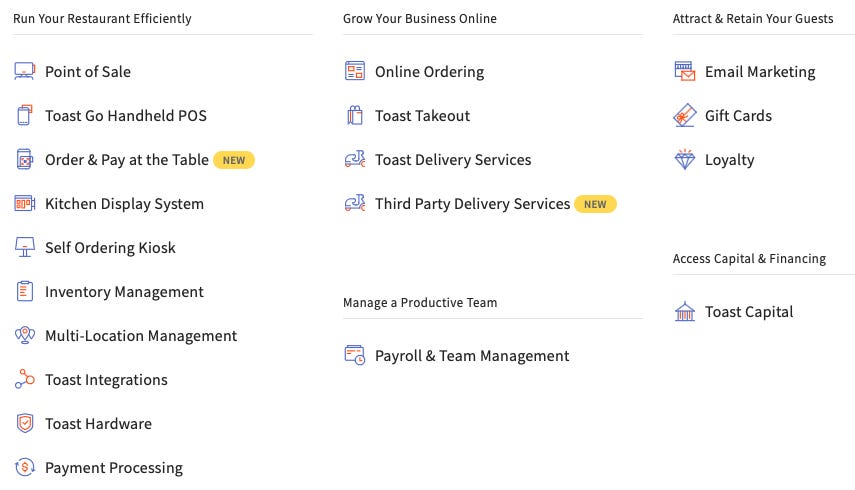Viewport: 855px width, 490px height.
Task: Click the NEW badge beside Third Party Delivery
Action: 595,204
